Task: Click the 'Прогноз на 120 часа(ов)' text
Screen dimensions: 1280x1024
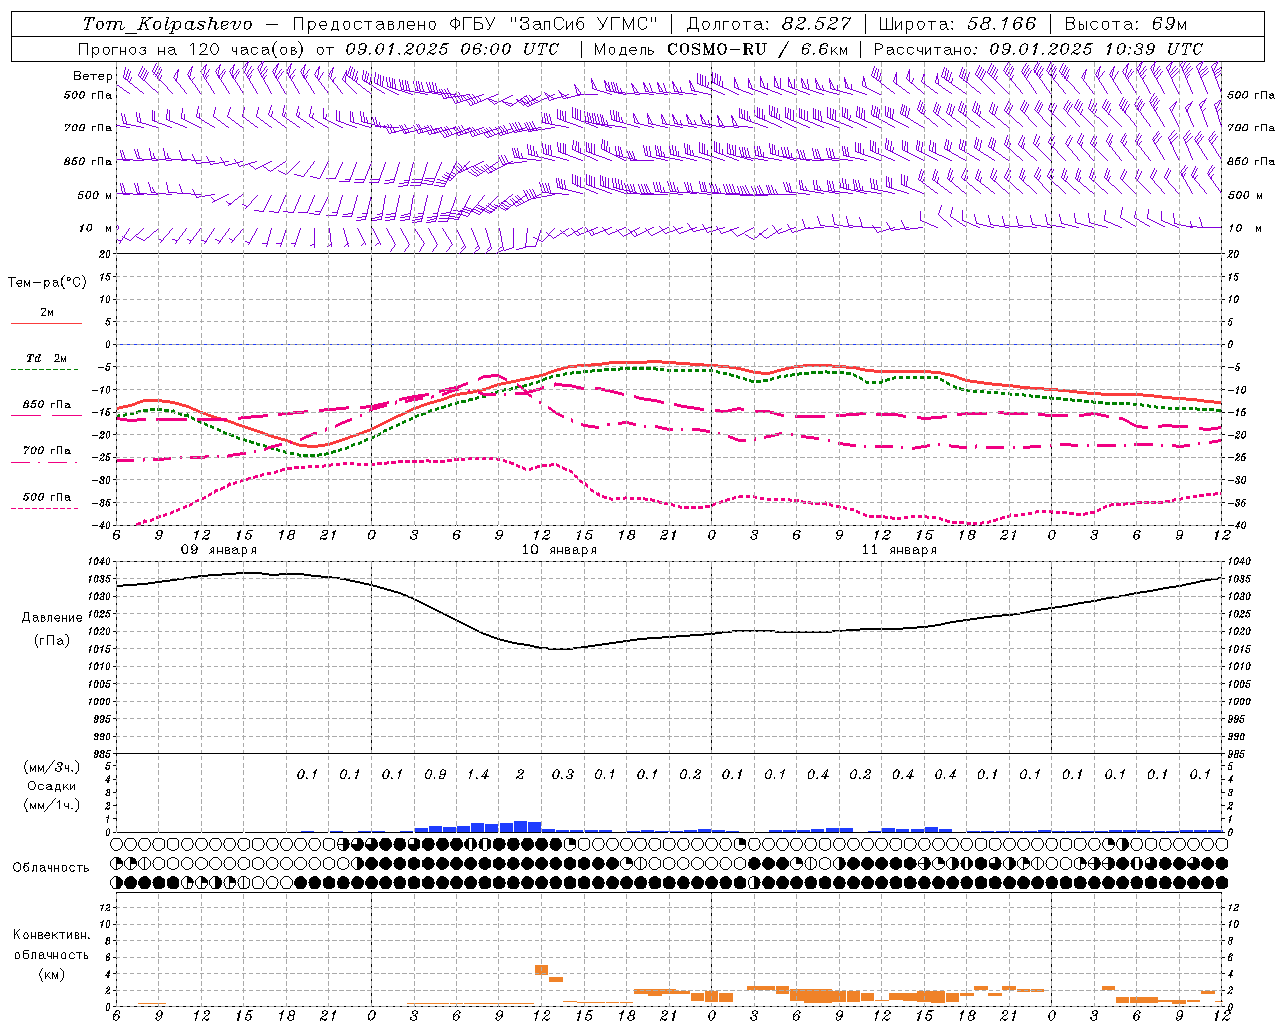Action: coord(192,49)
